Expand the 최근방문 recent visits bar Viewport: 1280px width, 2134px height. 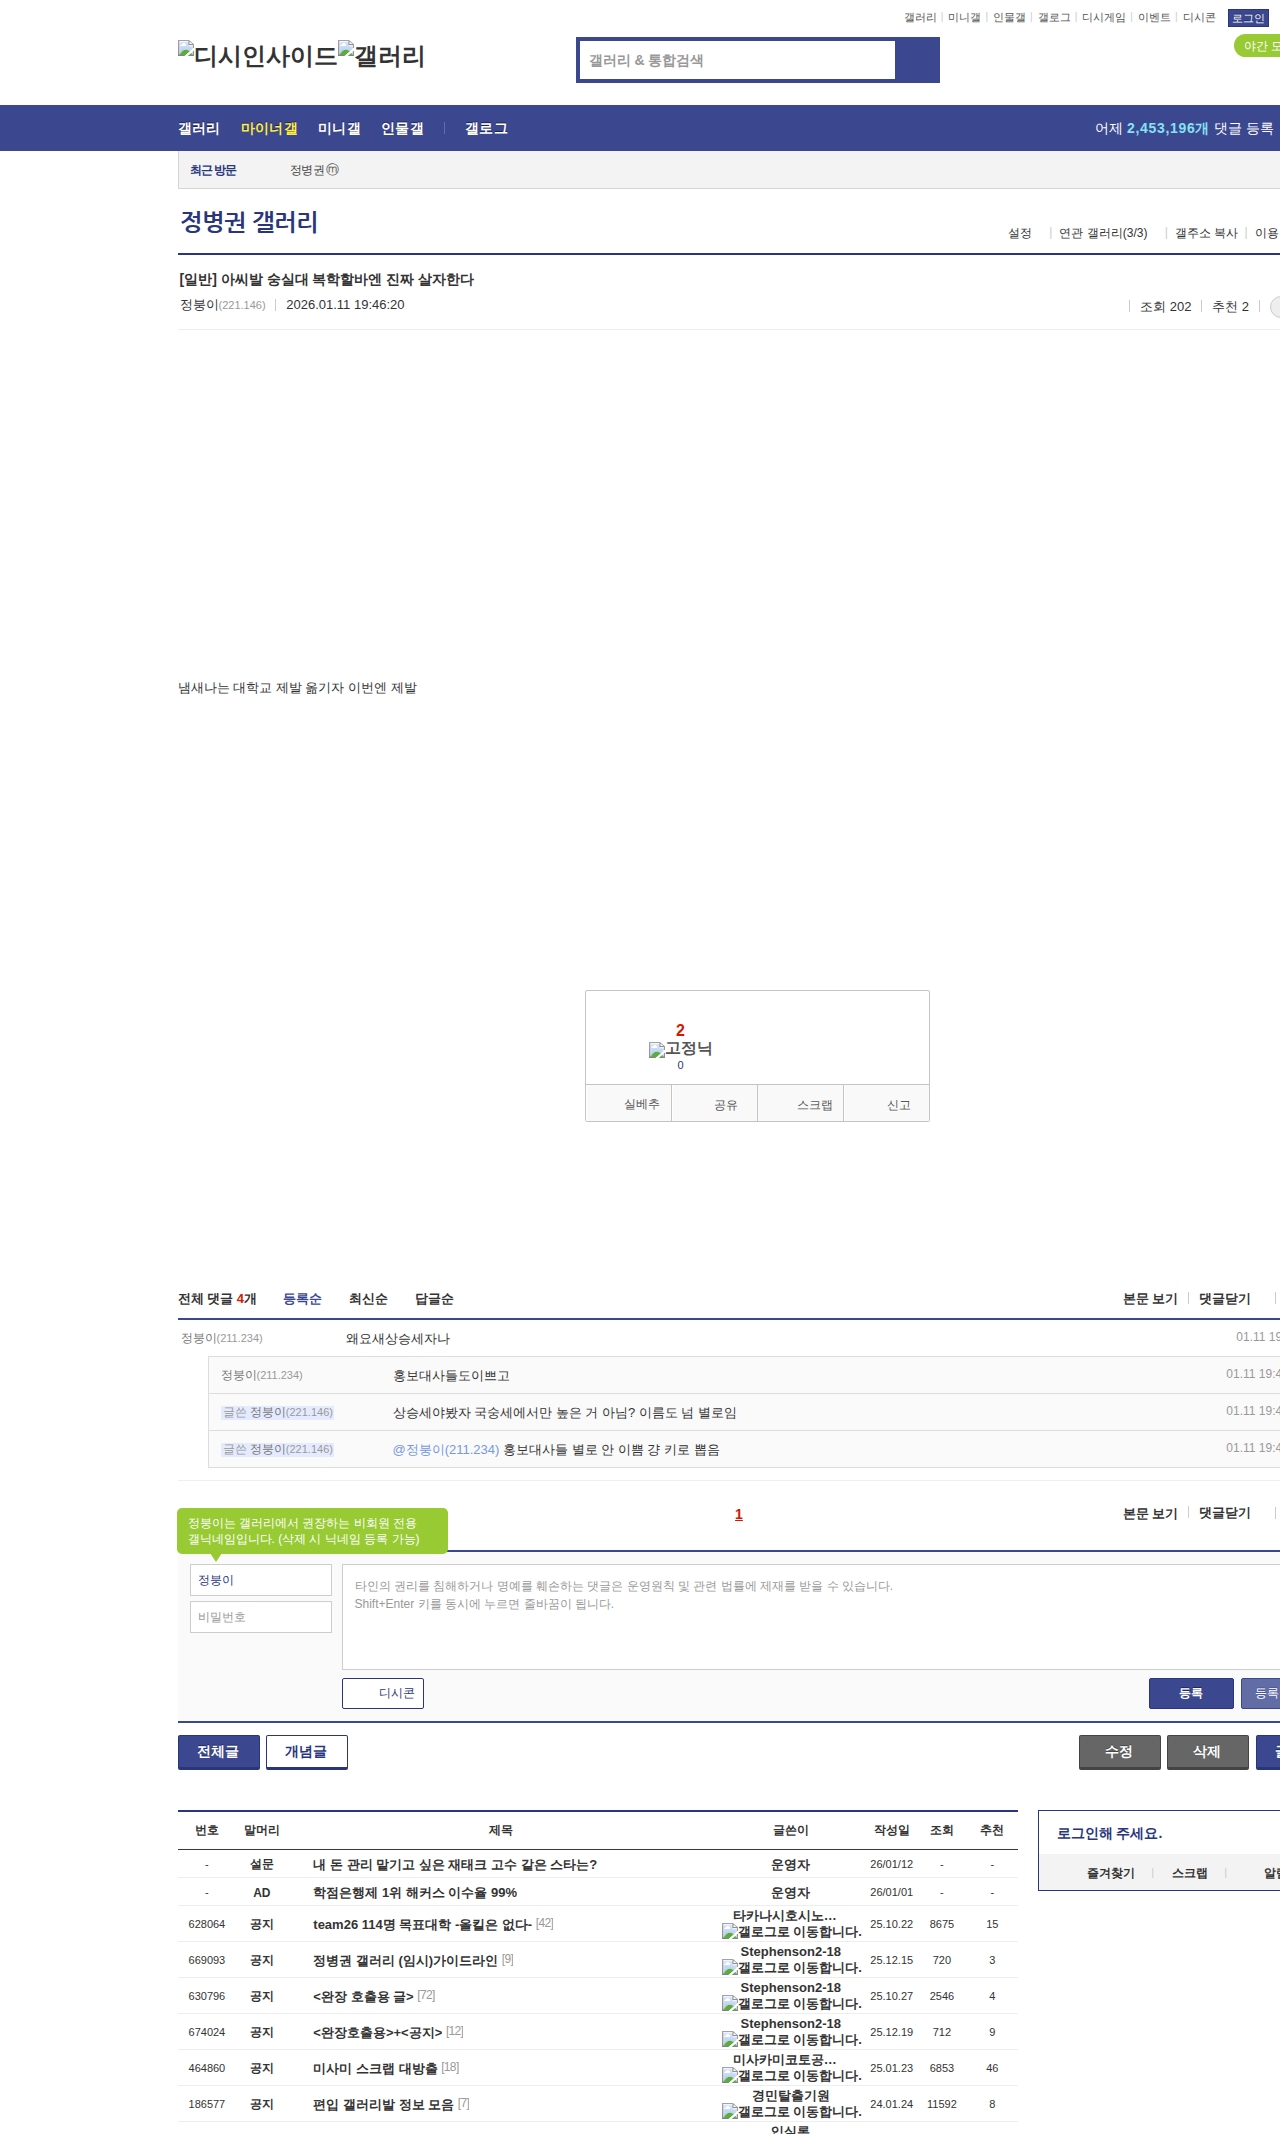pos(213,170)
